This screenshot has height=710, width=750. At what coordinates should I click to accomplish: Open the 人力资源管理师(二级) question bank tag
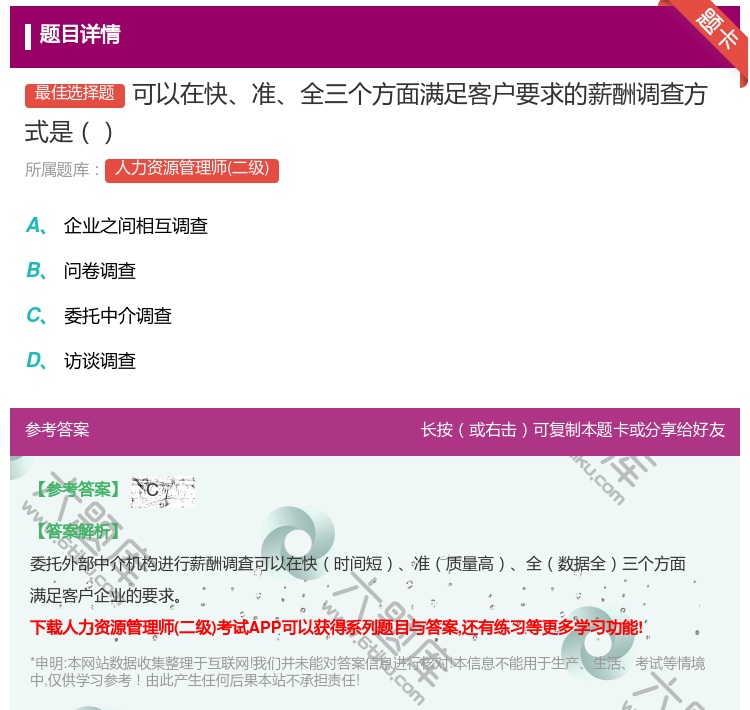[x=192, y=169]
